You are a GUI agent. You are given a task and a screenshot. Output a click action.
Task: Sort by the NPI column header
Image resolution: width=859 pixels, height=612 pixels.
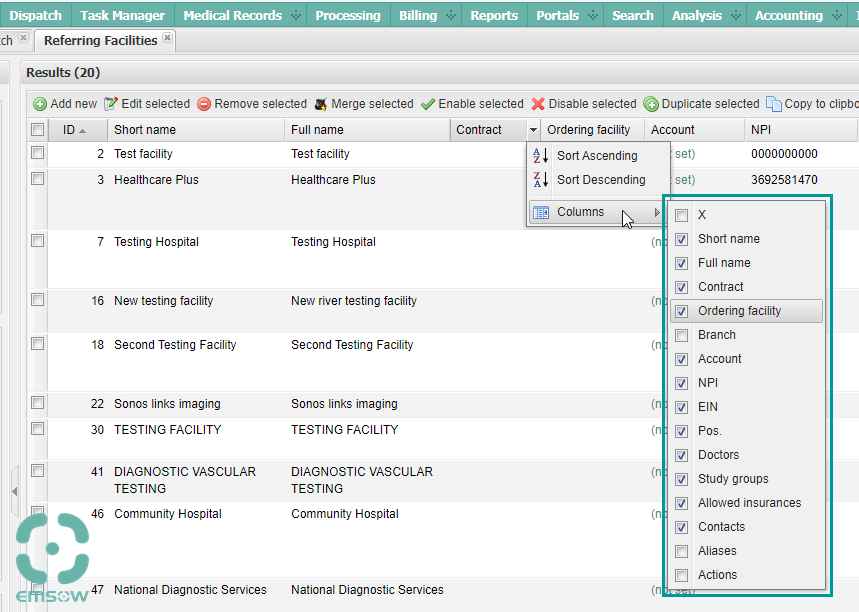click(x=800, y=130)
